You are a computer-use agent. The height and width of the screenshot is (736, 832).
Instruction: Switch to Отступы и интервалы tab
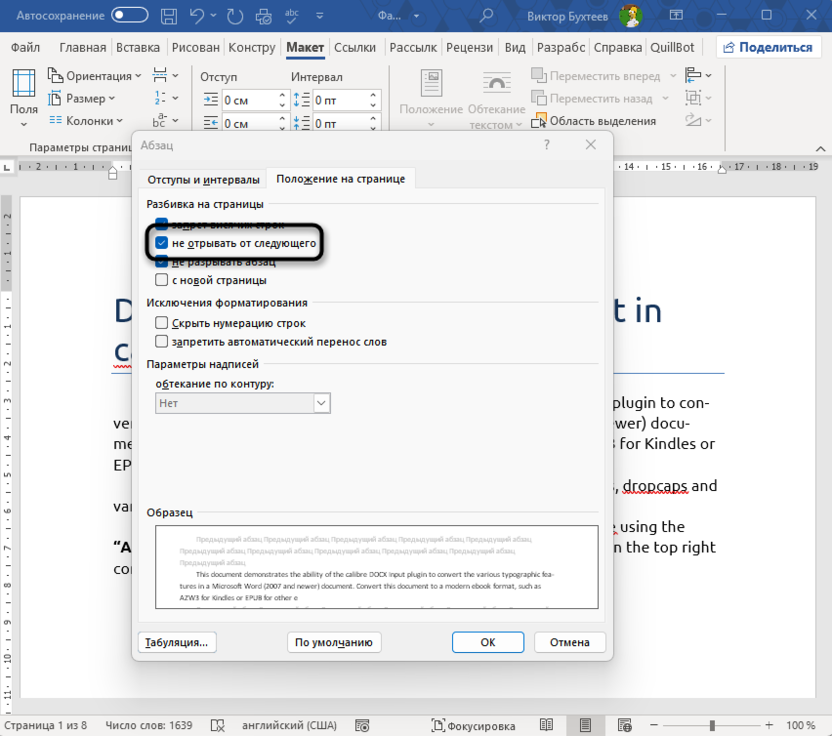click(x=203, y=179)
